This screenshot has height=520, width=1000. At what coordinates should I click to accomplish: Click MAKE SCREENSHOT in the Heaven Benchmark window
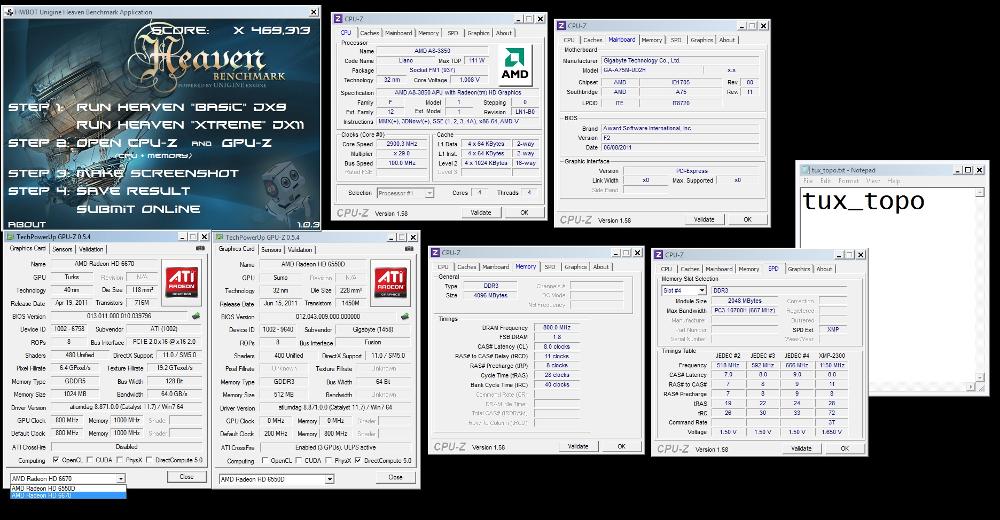click(158, 173)
